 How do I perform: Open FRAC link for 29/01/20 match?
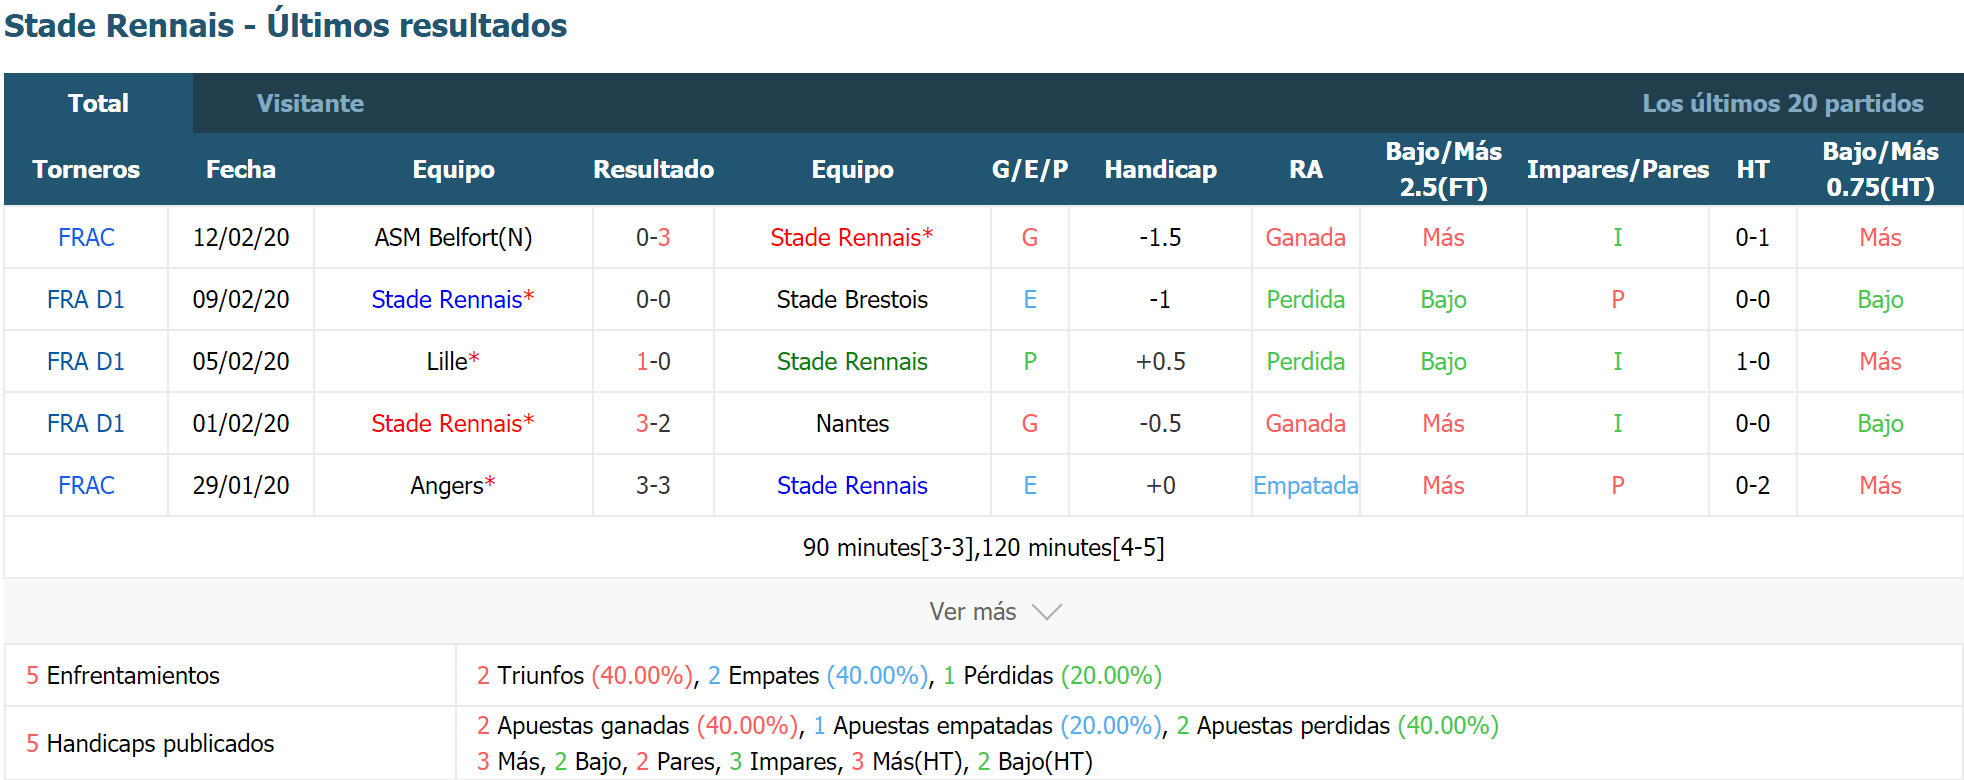[x=86, y=485]
